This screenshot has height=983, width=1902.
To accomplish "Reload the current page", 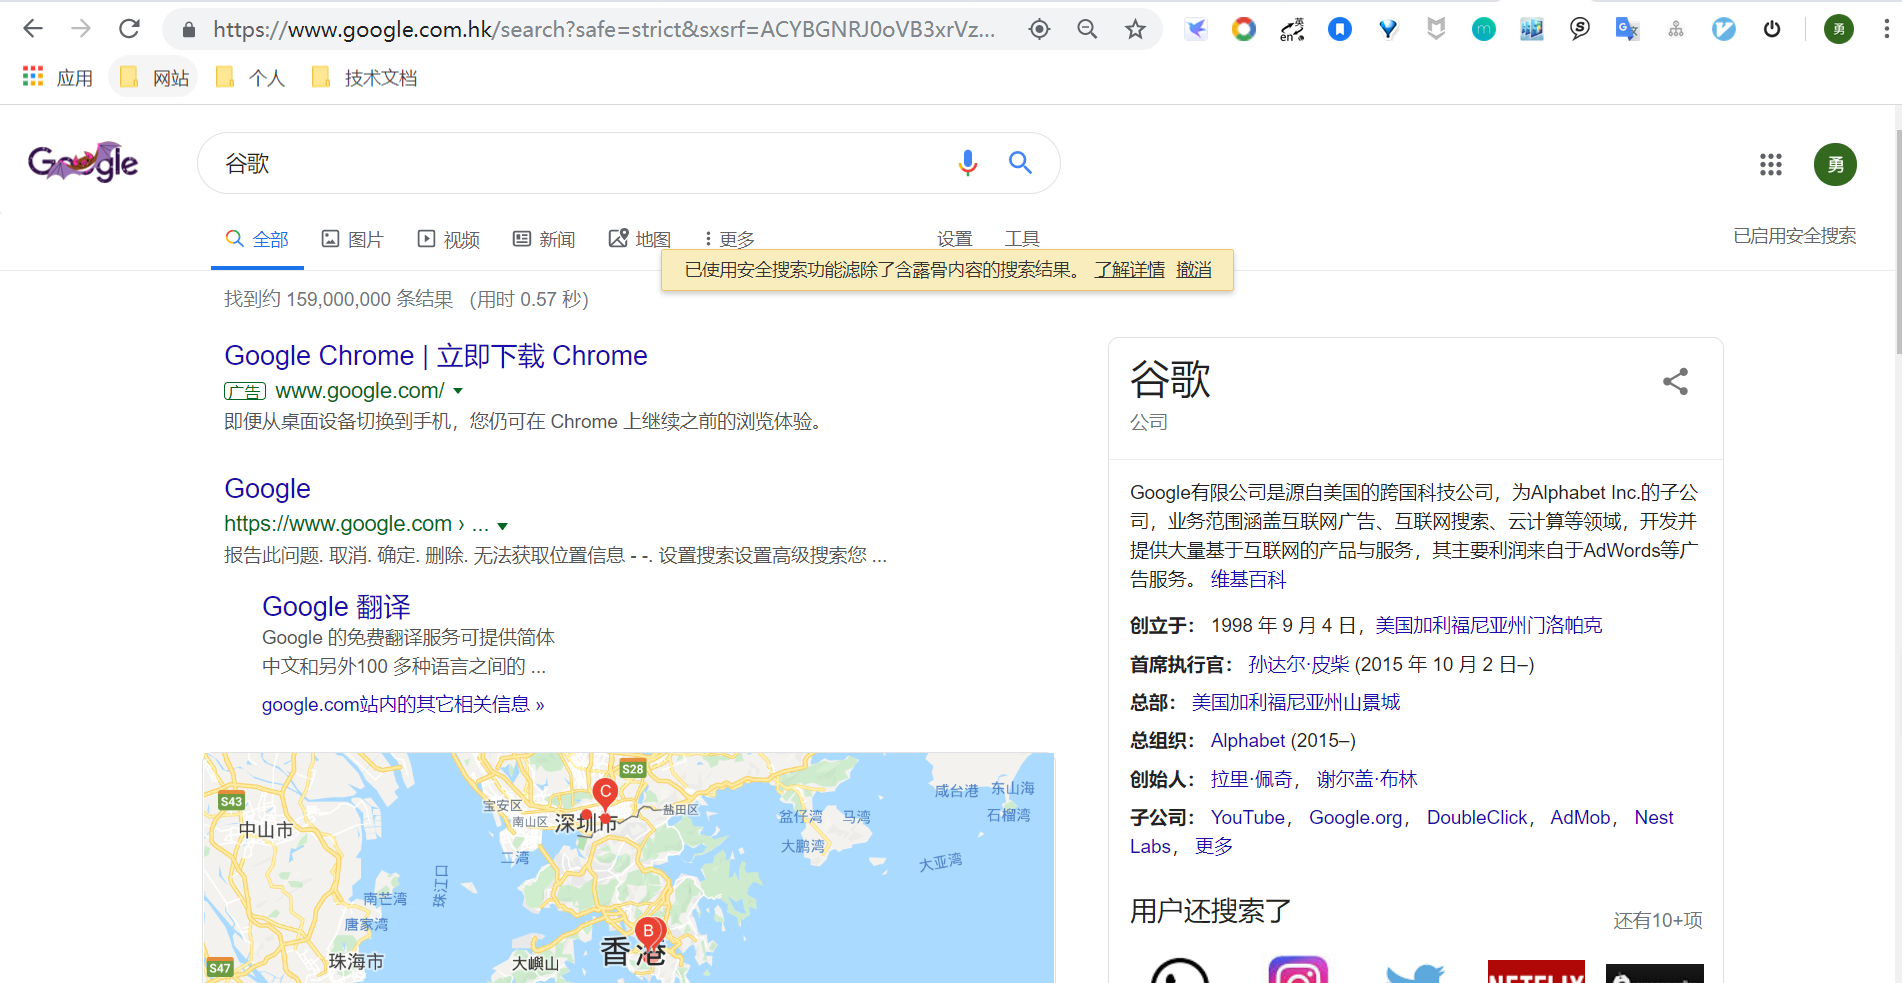I will pos(129,29).
